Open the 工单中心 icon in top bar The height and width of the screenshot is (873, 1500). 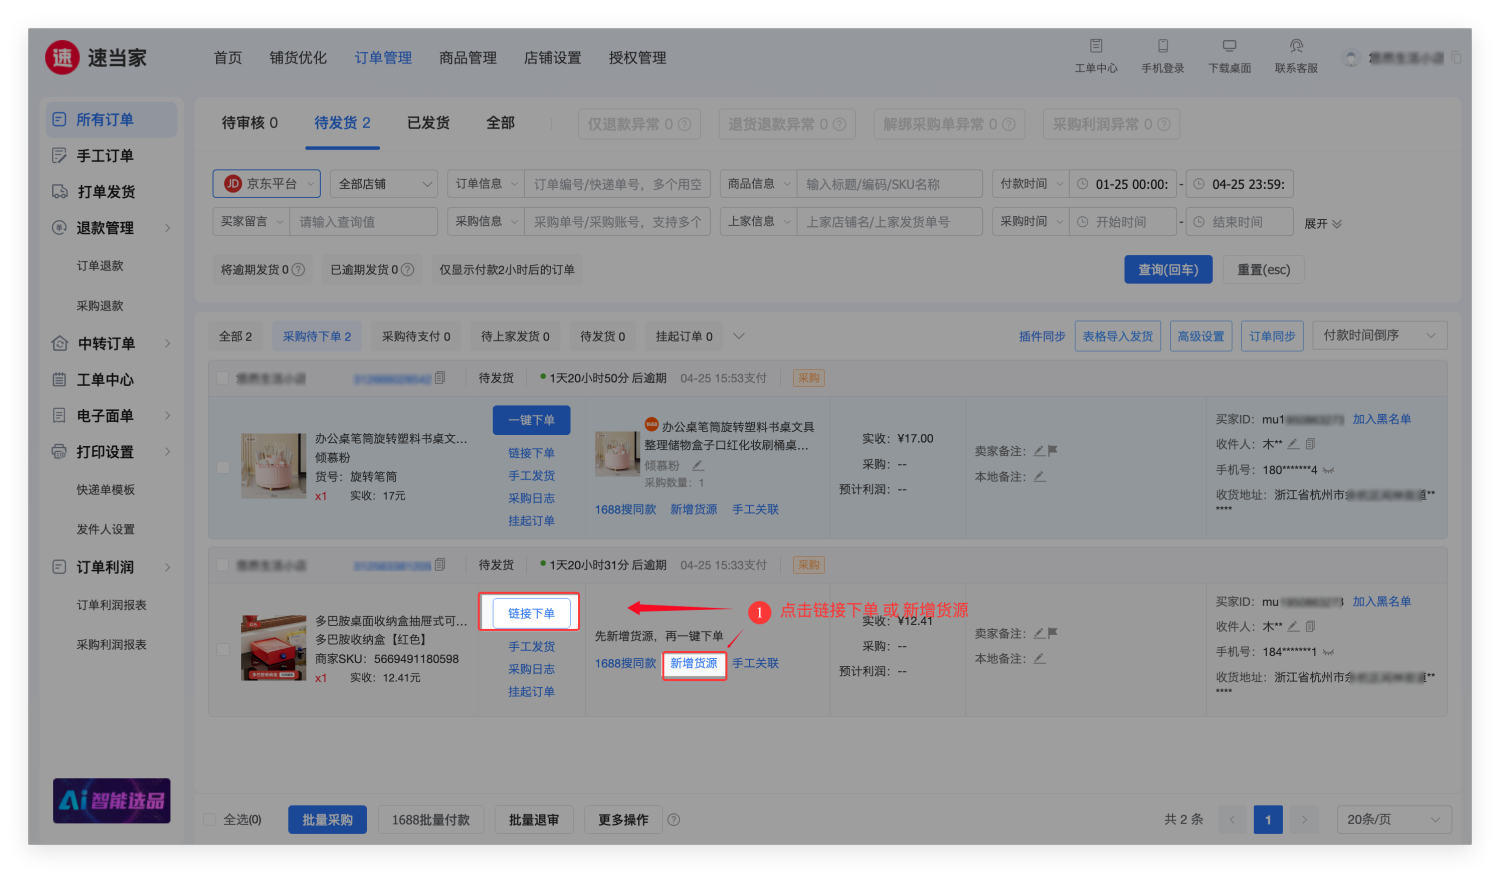click(x=1096, y=46)
